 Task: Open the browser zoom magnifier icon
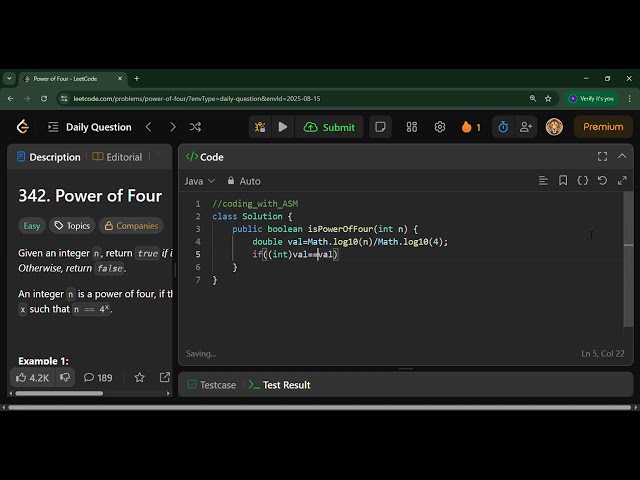pyautogui.click(x=533, y=99)
